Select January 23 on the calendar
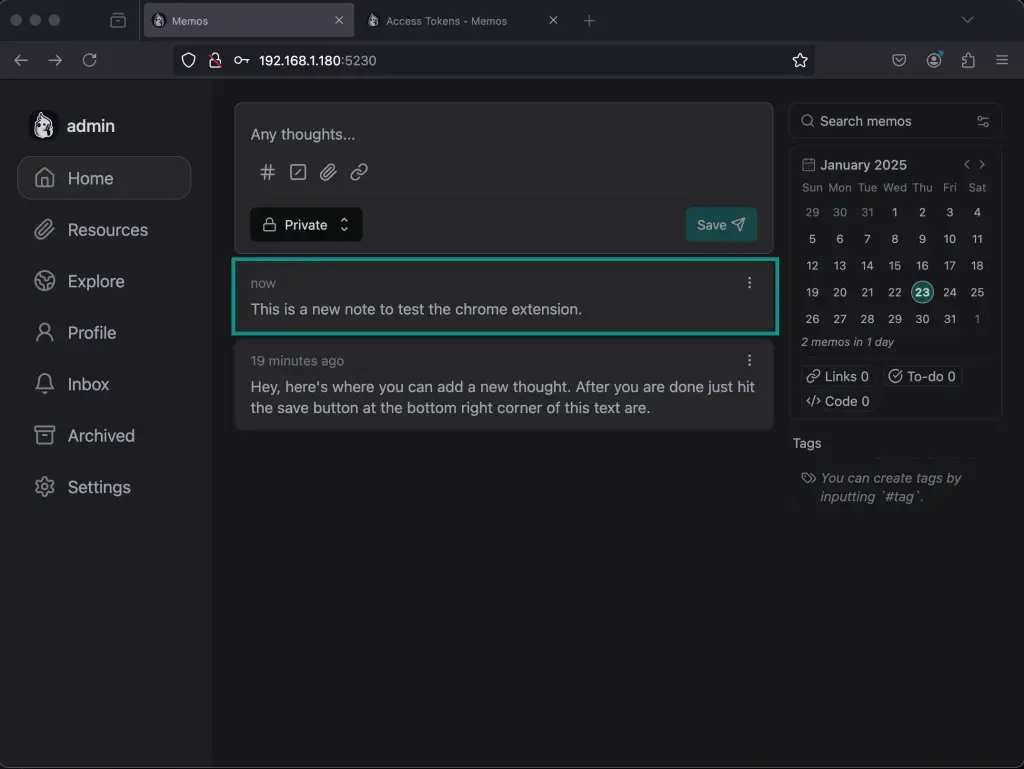The height and width of the screenshot is (769, 1024). pyautogui.click(x=921, y=292)
